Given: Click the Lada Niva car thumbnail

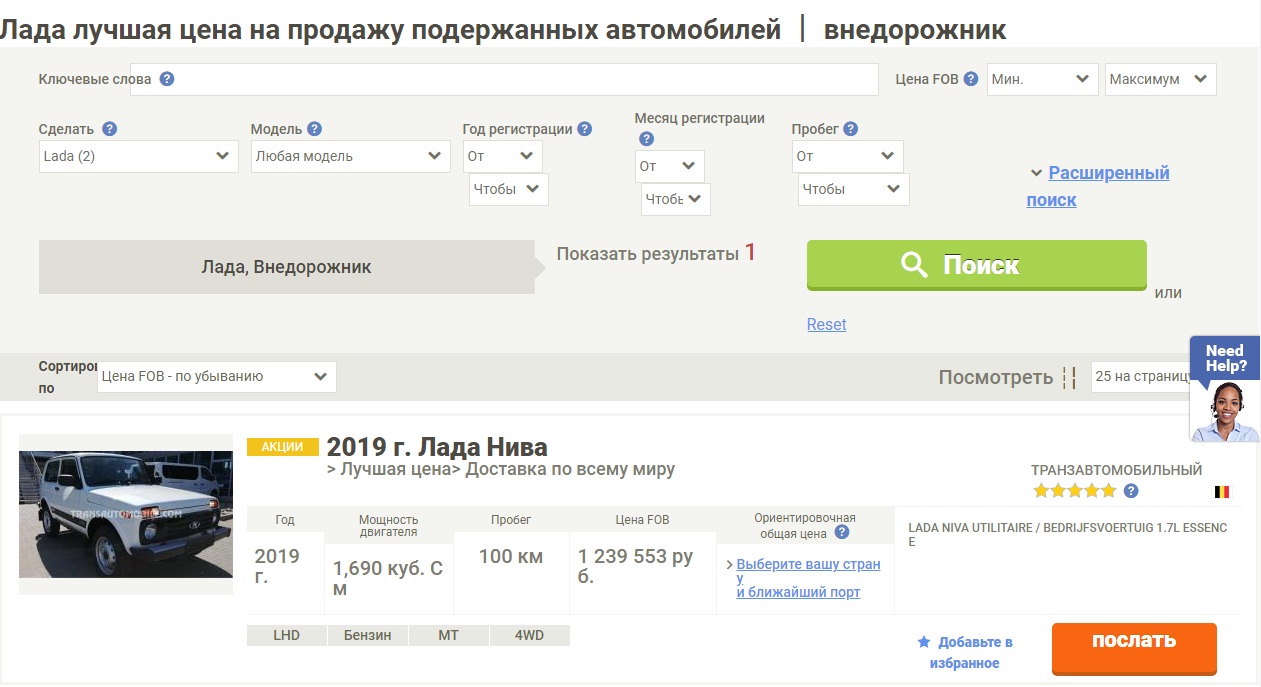Looking at the screenshot, I should tap(126, 514).
